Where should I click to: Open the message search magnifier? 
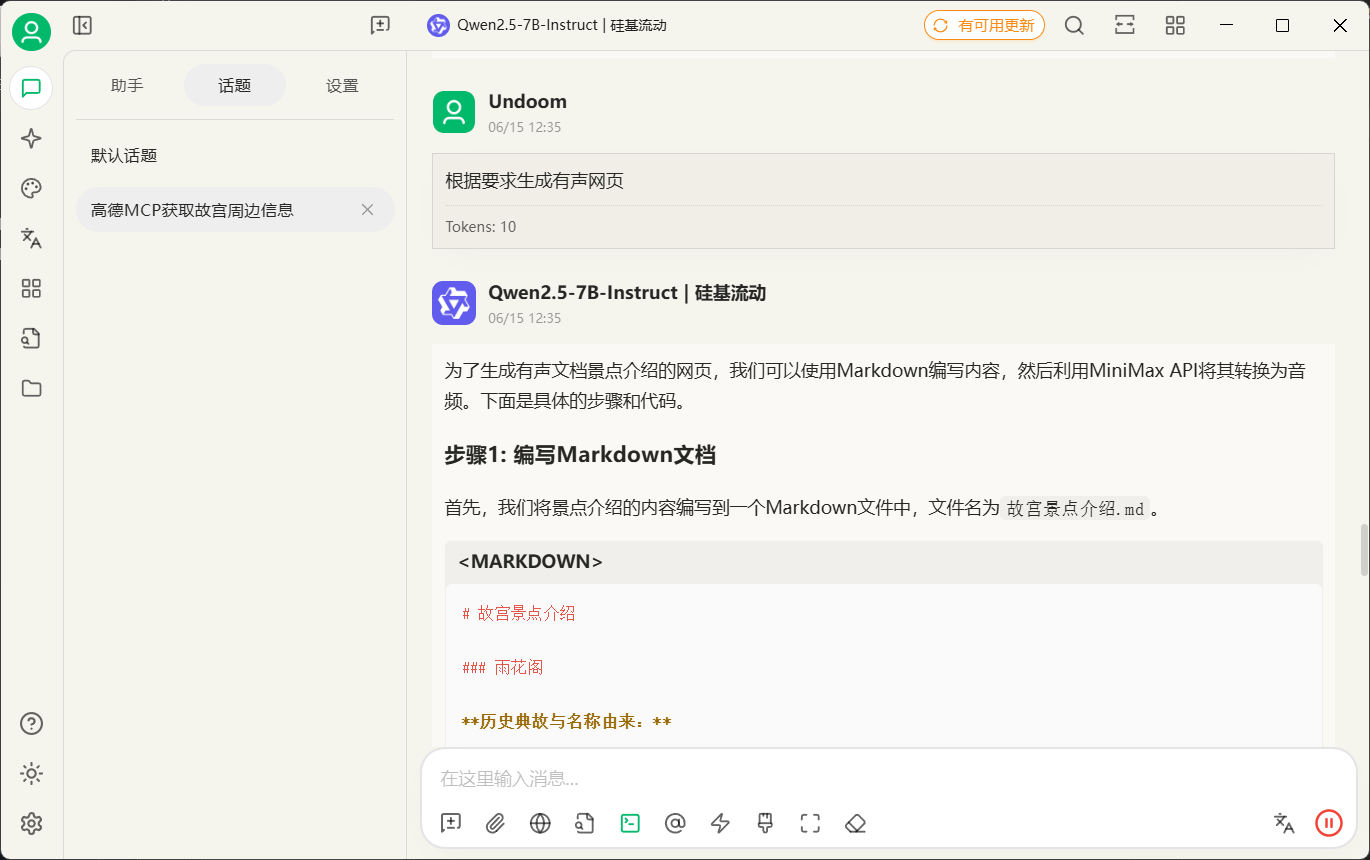pyautogui.click(x=1074, y=26)
